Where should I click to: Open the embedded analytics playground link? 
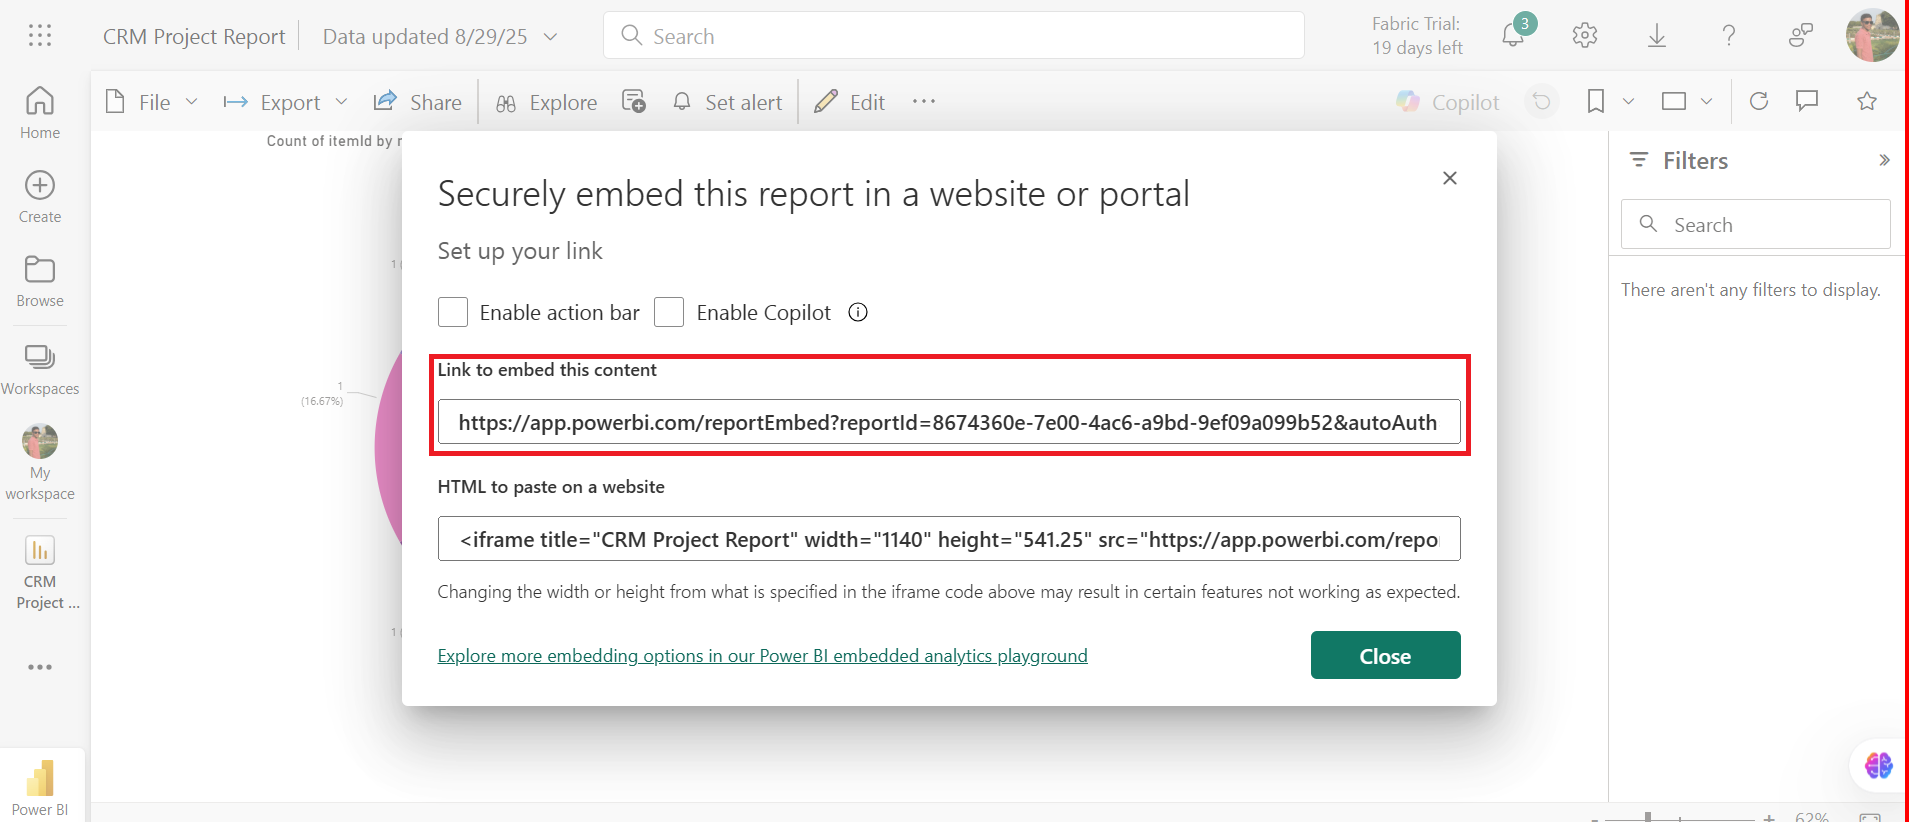pyautogui.click(x=762, y=656)
